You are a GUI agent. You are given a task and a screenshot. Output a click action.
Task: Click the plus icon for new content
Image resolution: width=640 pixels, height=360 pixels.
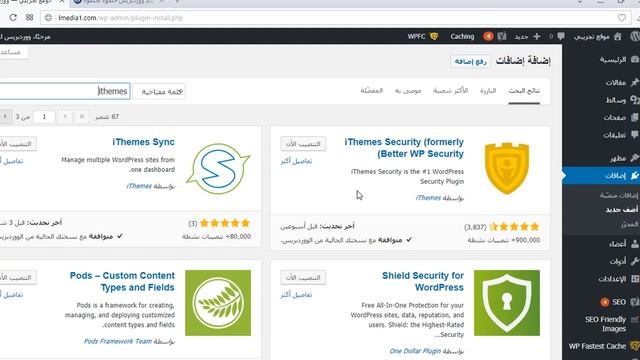[x=537, y=36]
